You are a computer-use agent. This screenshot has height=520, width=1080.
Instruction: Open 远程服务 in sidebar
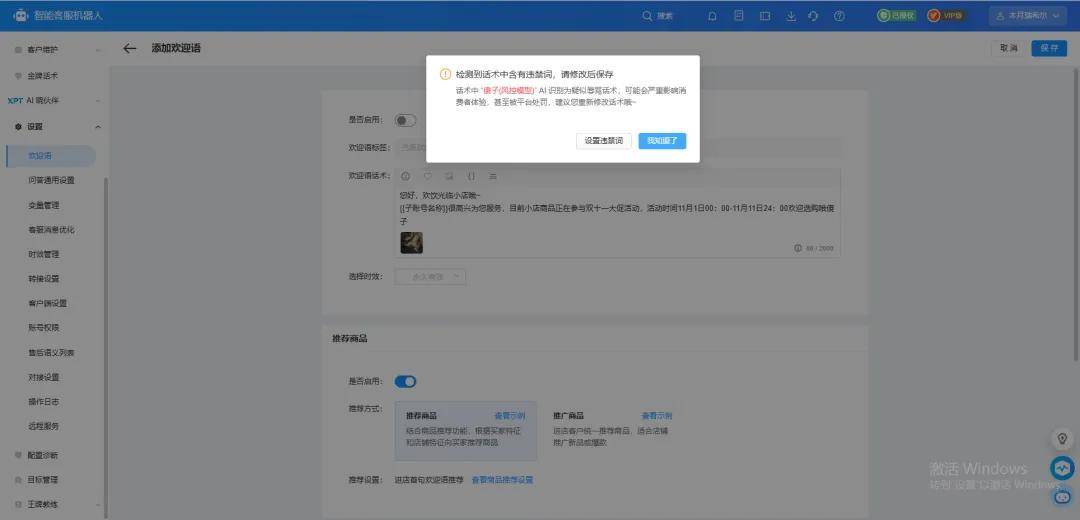click(x=43, y=426)
